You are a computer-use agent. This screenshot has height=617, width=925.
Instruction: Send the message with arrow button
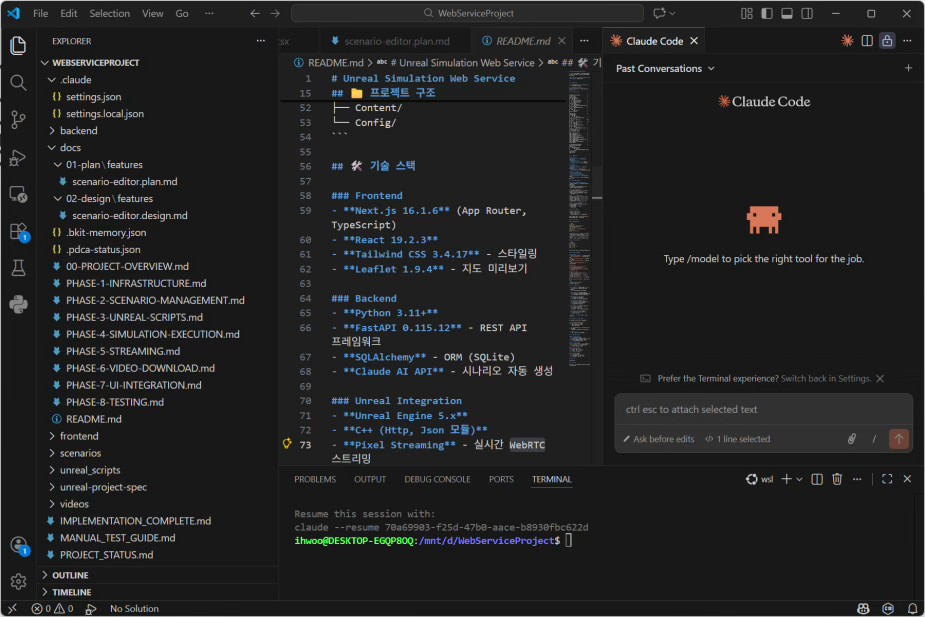(898, 439)
